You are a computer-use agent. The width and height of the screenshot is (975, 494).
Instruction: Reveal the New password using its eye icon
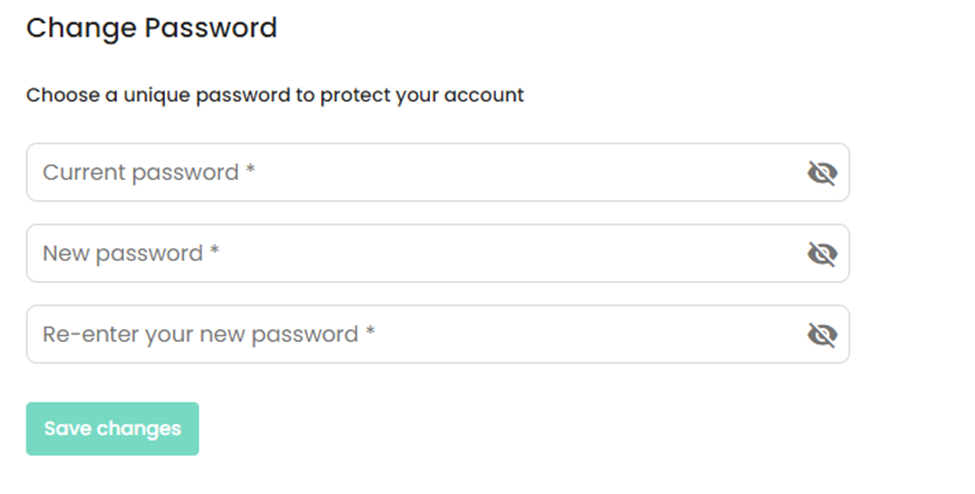821,255
